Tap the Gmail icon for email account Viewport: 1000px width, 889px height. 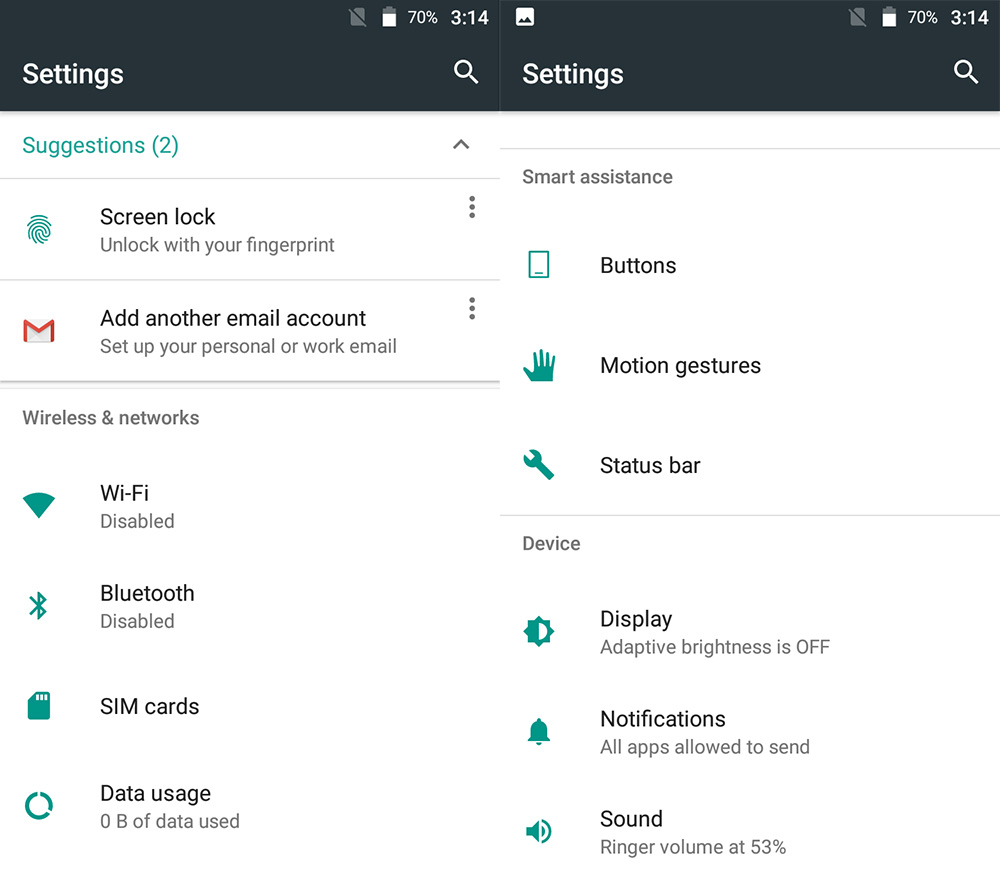[x=39, y=330]
